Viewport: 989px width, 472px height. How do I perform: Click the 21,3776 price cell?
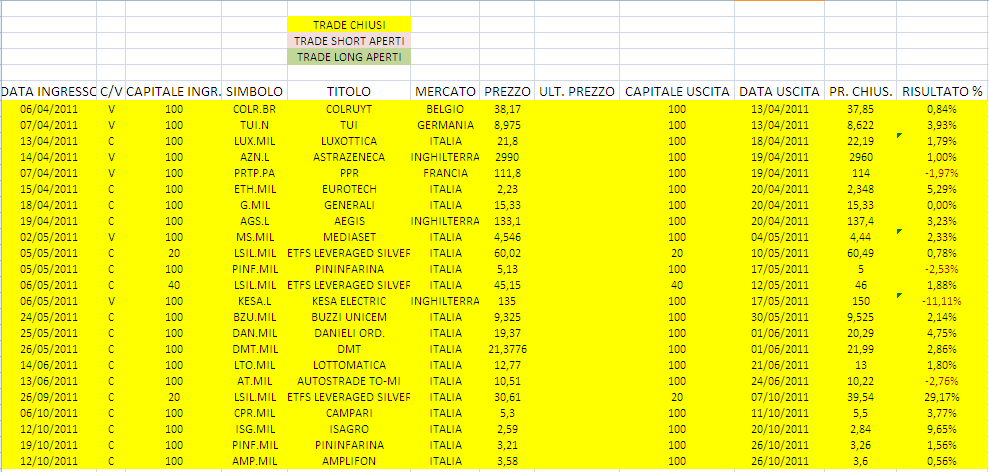pyautogui.click(x=506, y=349)
